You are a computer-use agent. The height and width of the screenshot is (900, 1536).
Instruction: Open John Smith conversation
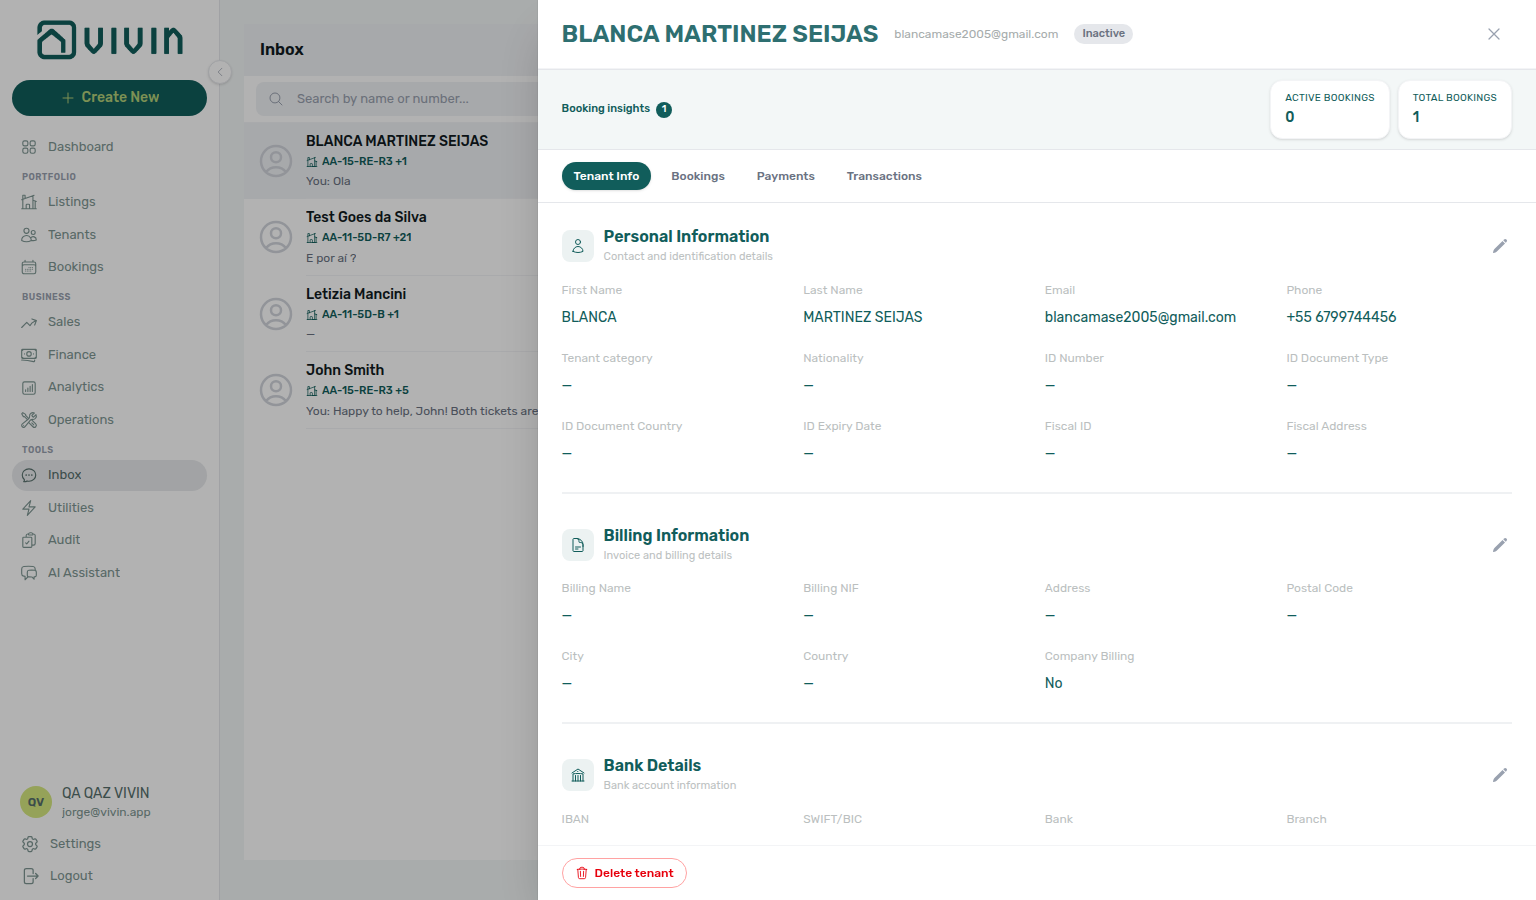coord(391,390)
